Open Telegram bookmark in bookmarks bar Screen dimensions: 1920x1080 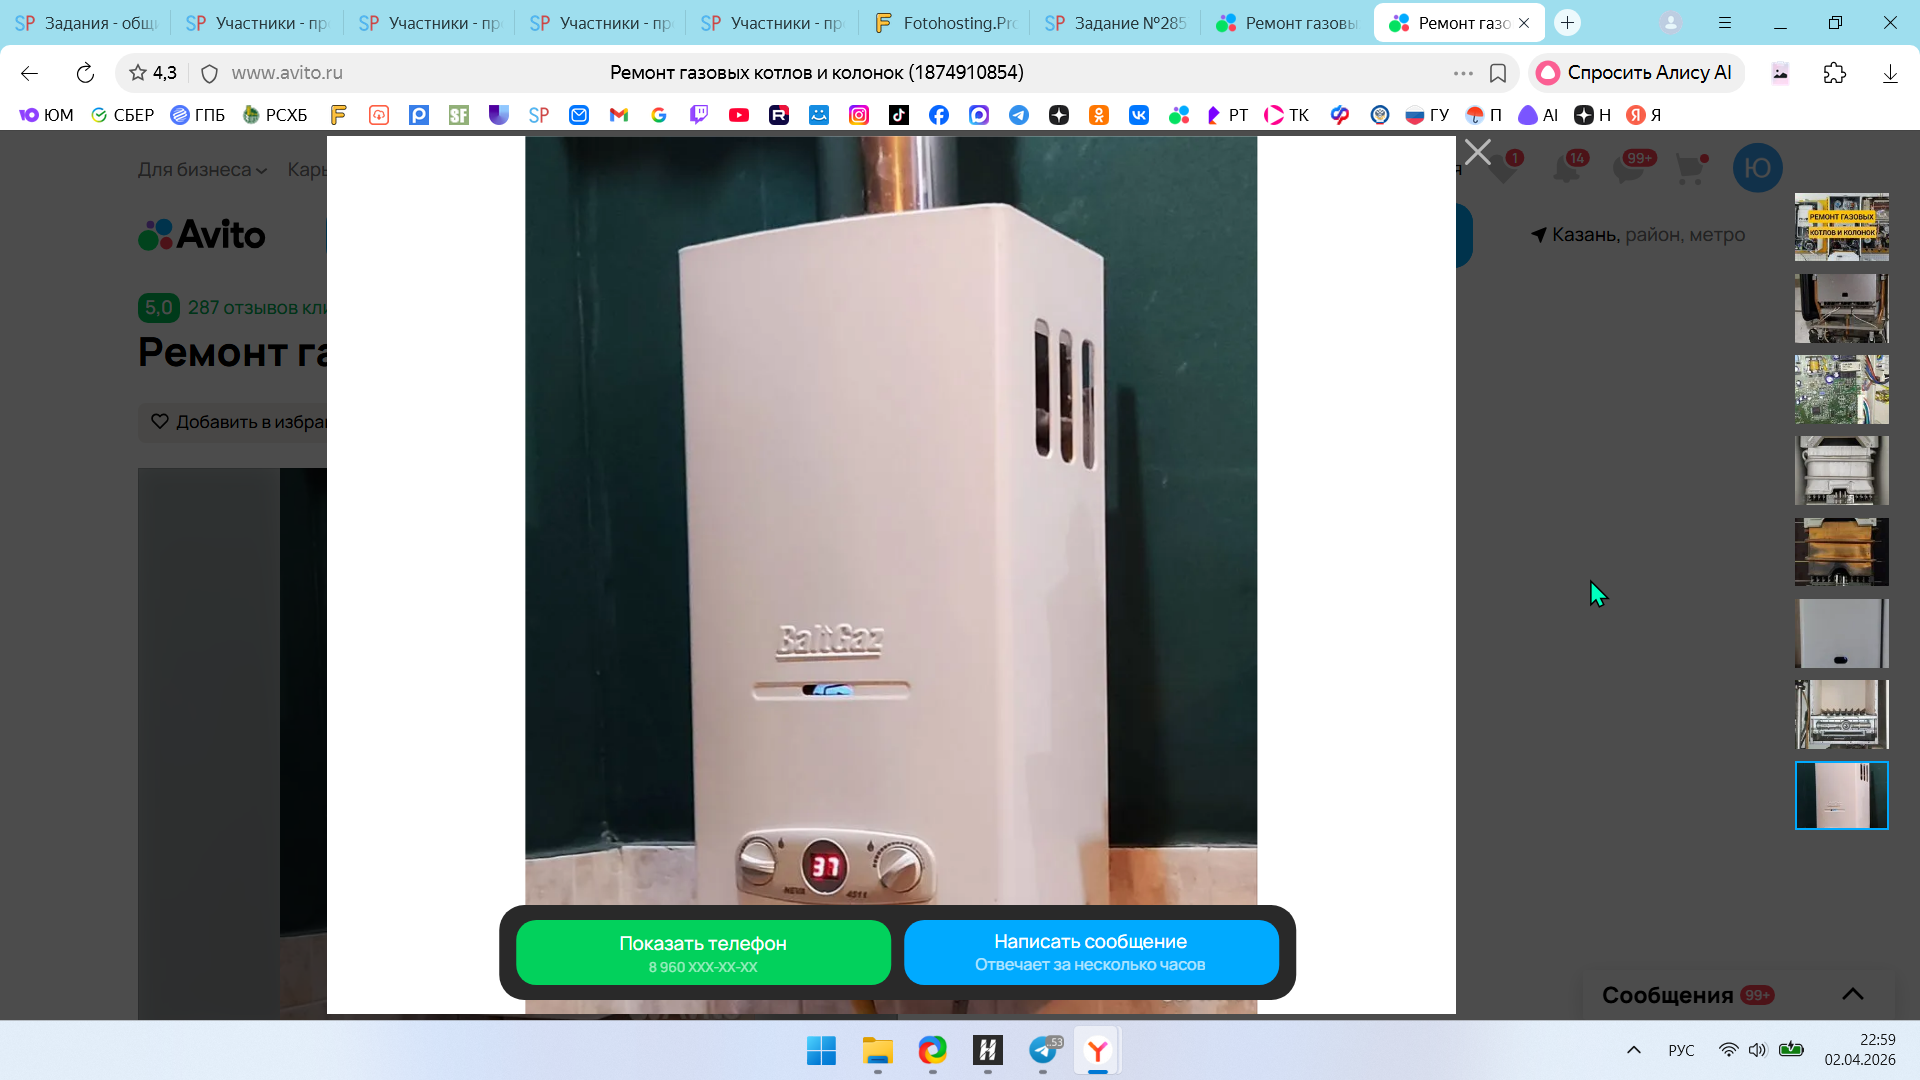point(1018,115)
